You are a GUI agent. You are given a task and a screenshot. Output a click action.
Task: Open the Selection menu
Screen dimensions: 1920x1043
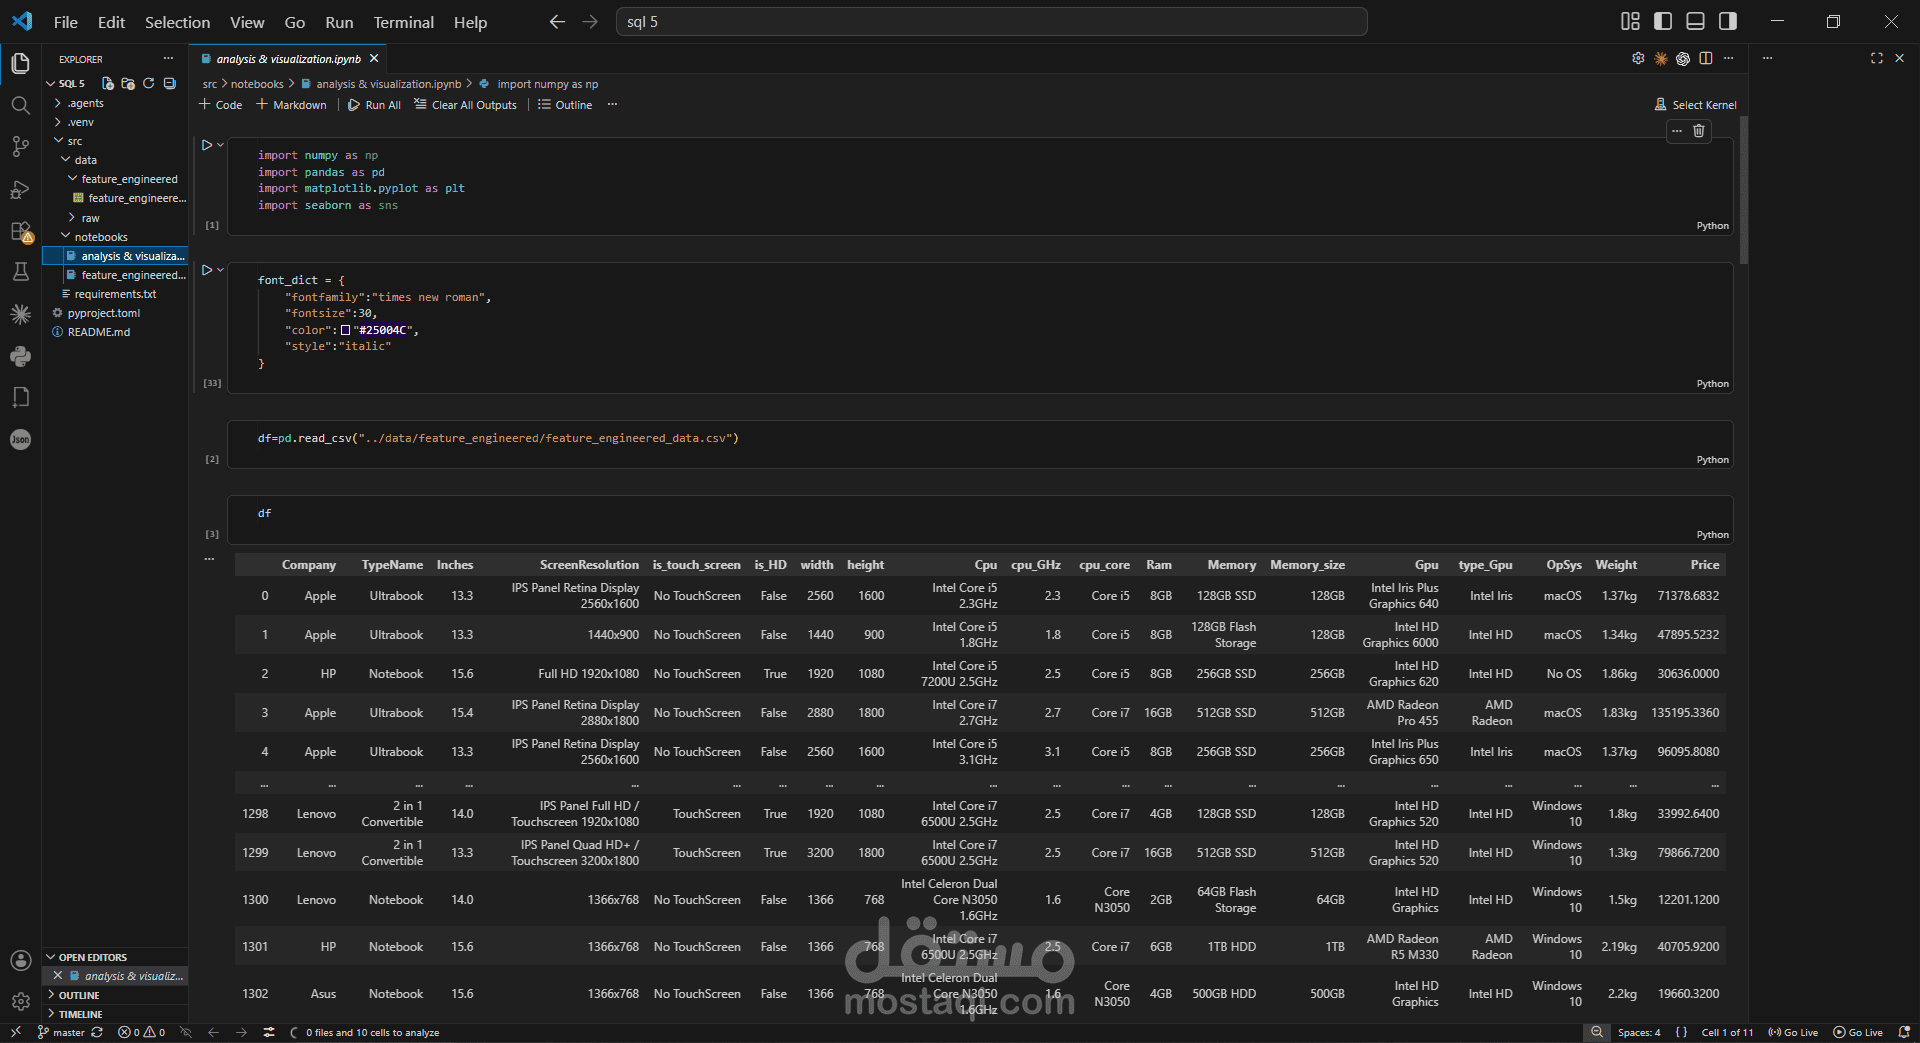point(177,22)
